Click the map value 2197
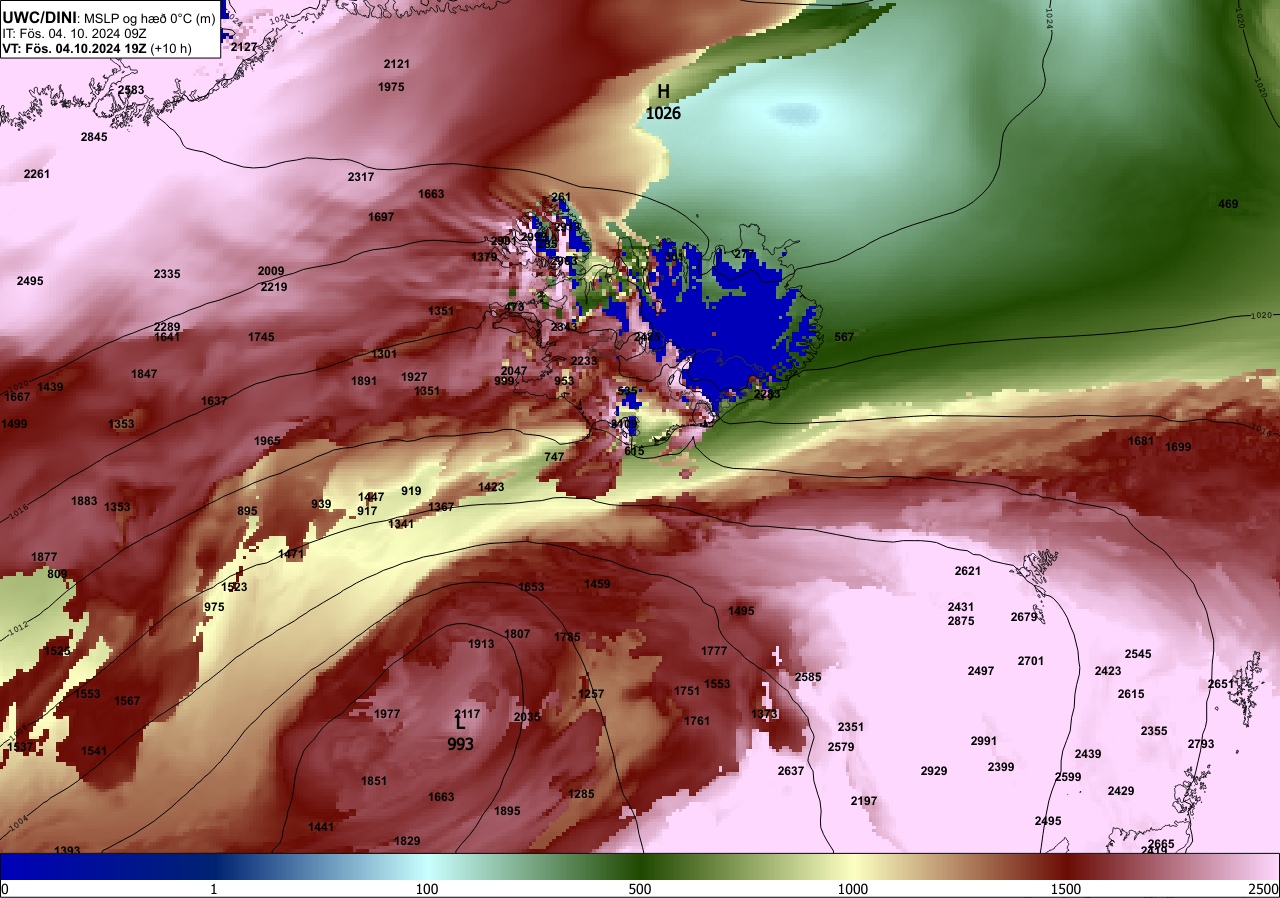Viewport: 1280px width, 898px height. pos(864,801)
